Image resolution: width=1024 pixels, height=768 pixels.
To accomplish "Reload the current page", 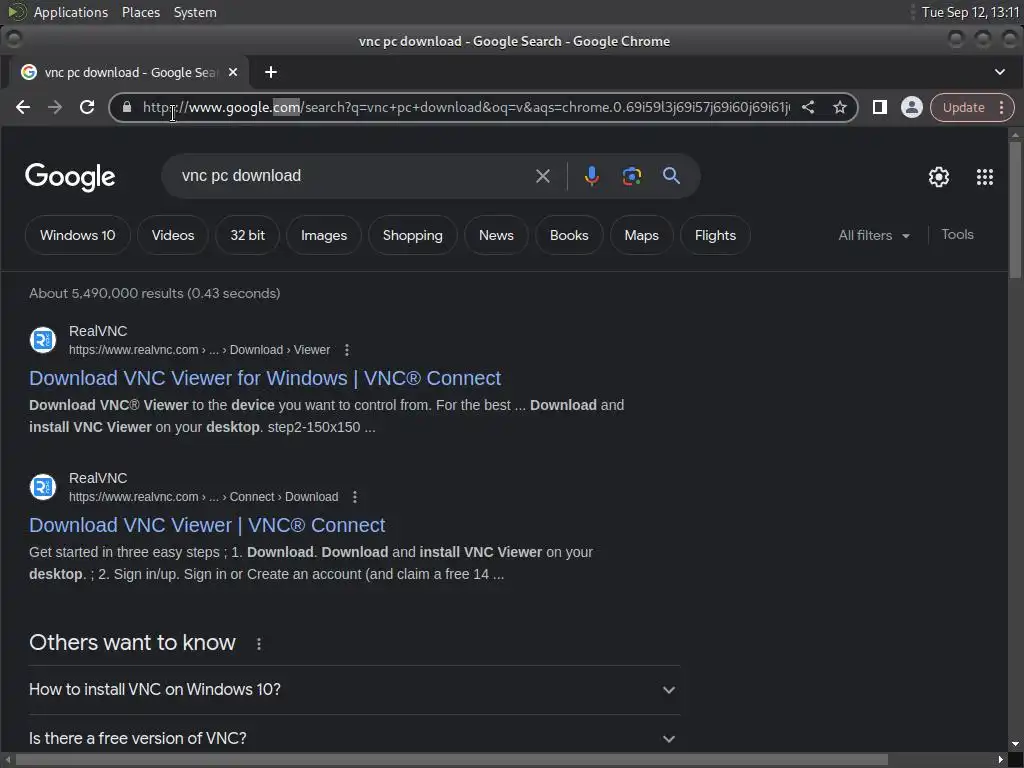I will (x=87, y=107).
